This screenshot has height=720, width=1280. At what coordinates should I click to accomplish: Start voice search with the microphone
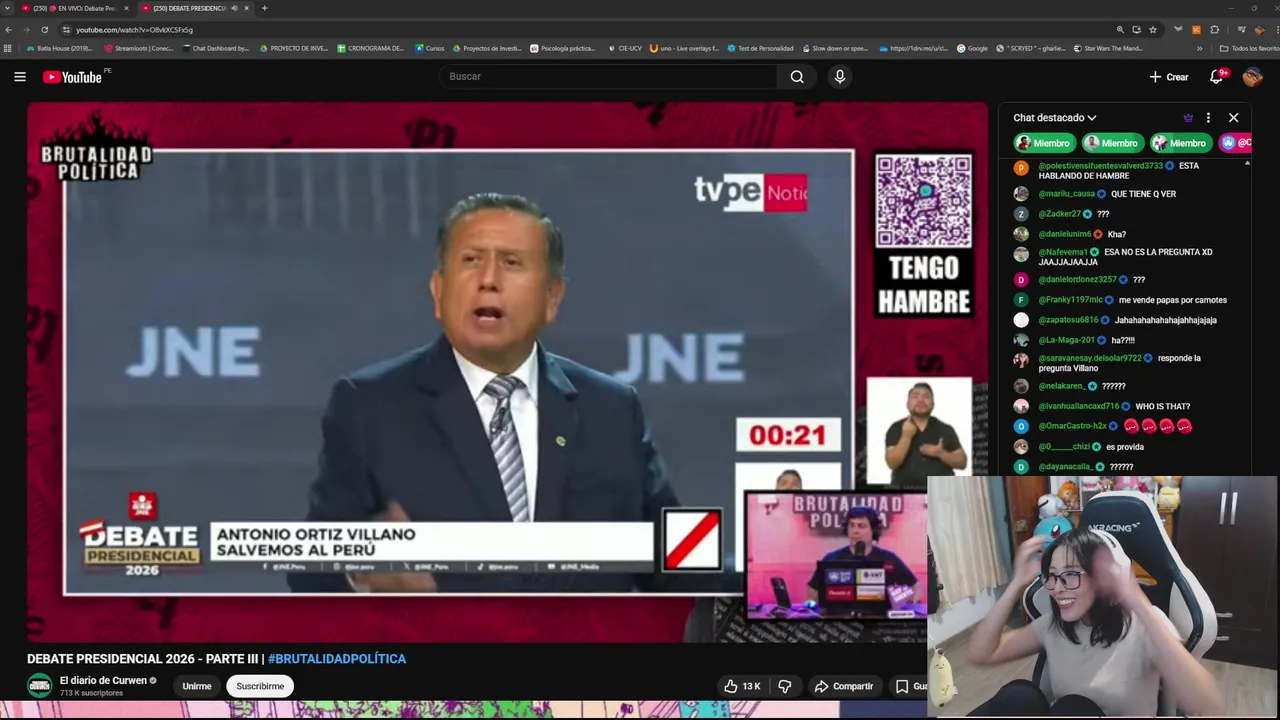tap(840, 77)
